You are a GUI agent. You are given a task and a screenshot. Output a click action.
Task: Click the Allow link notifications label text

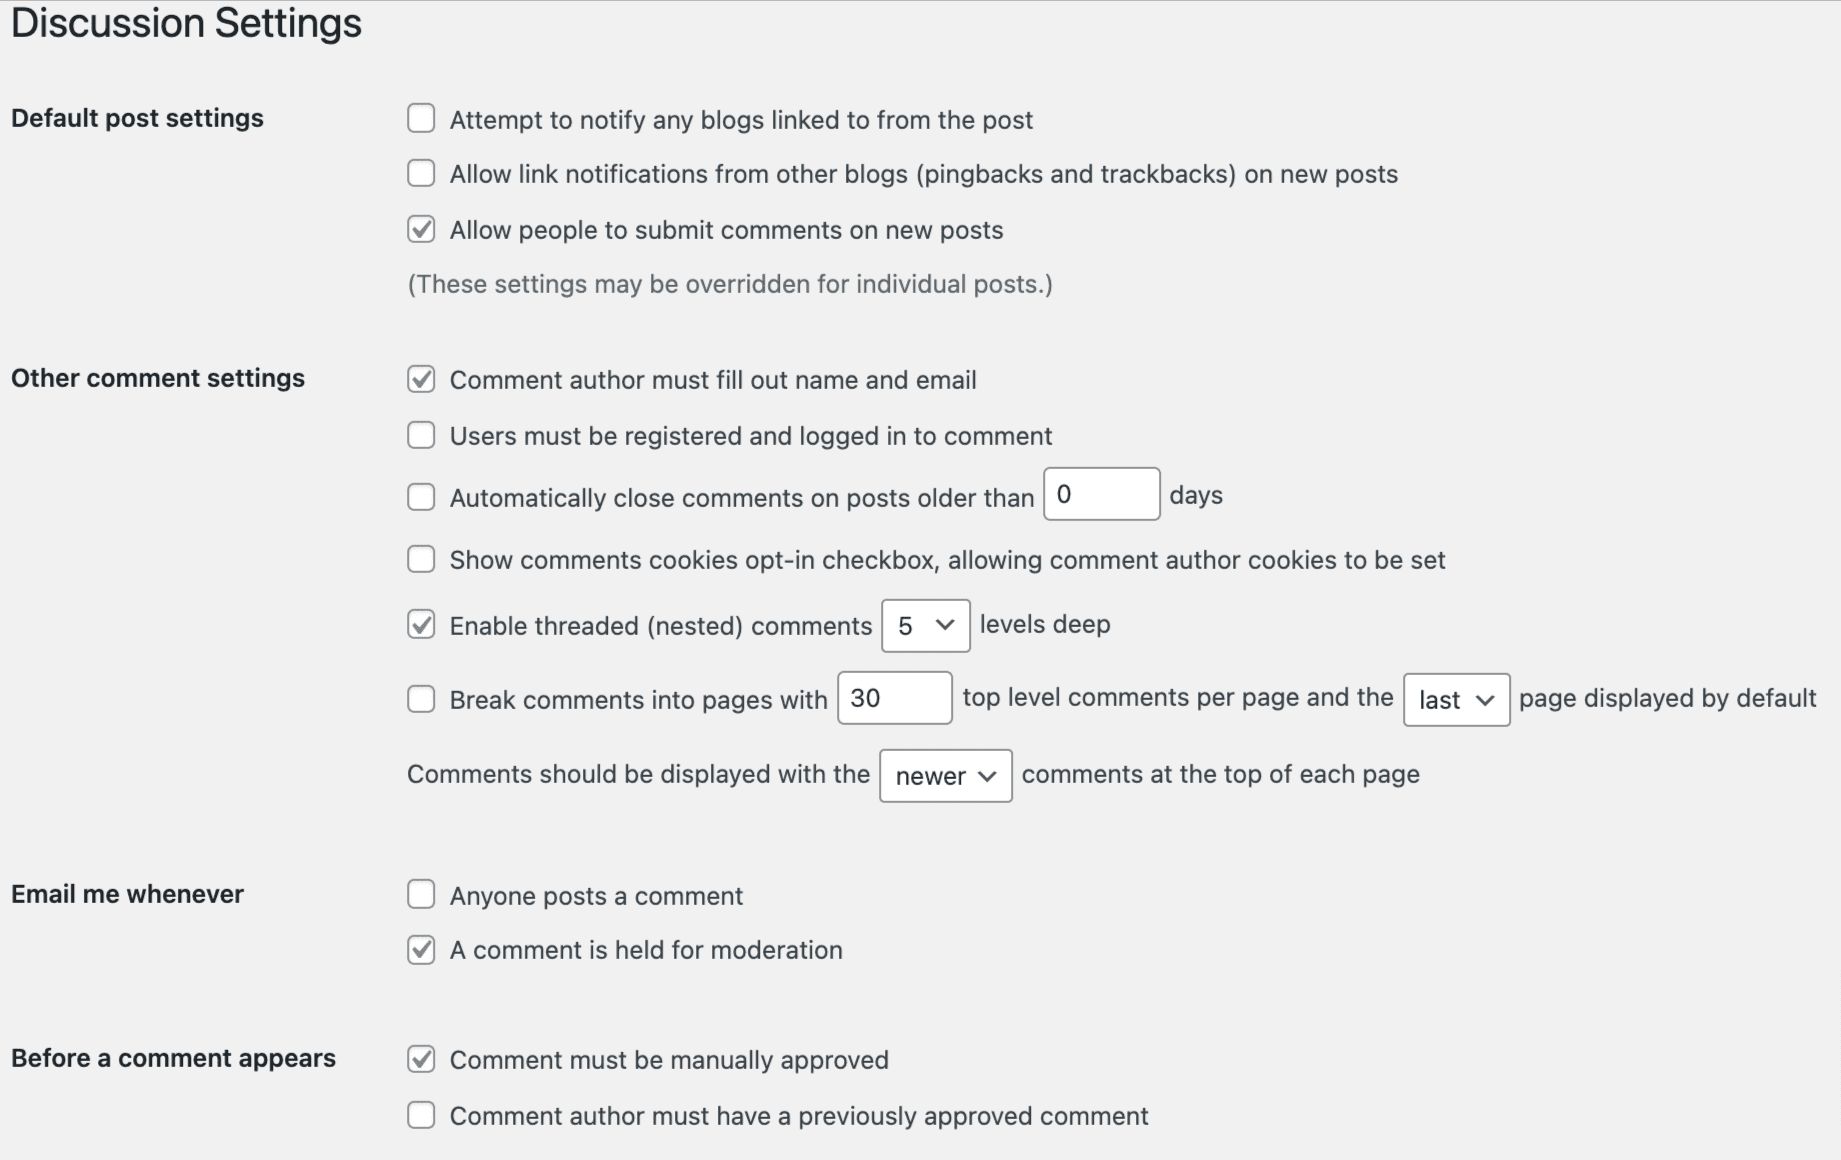(x=923, y=174)
